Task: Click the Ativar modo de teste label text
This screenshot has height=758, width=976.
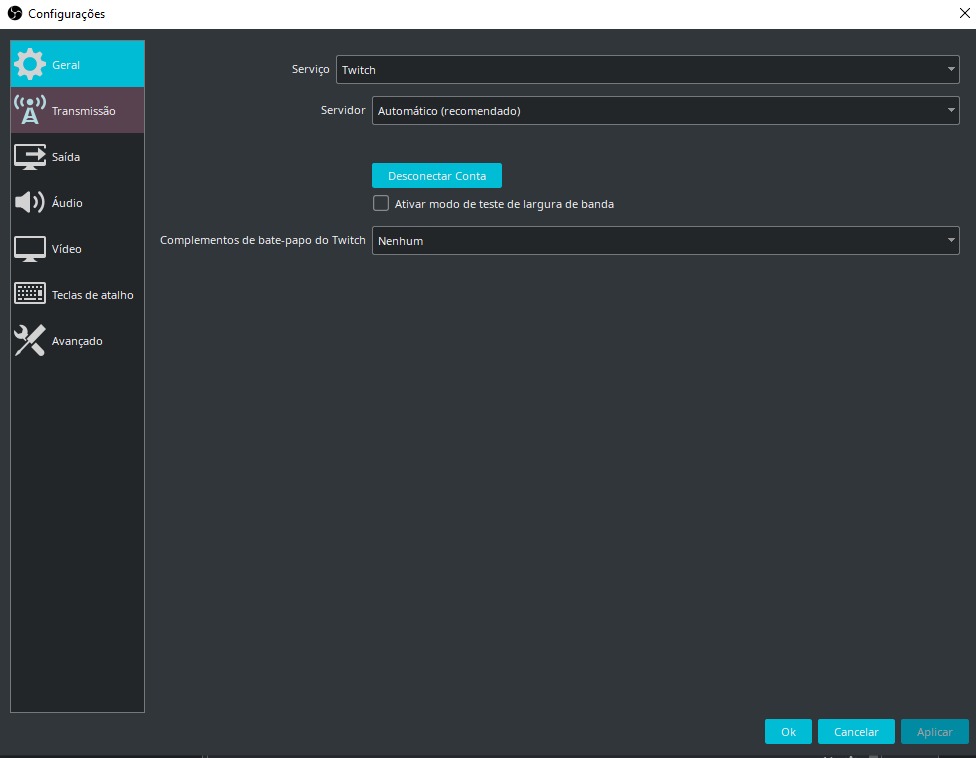Action: point(504,204)
